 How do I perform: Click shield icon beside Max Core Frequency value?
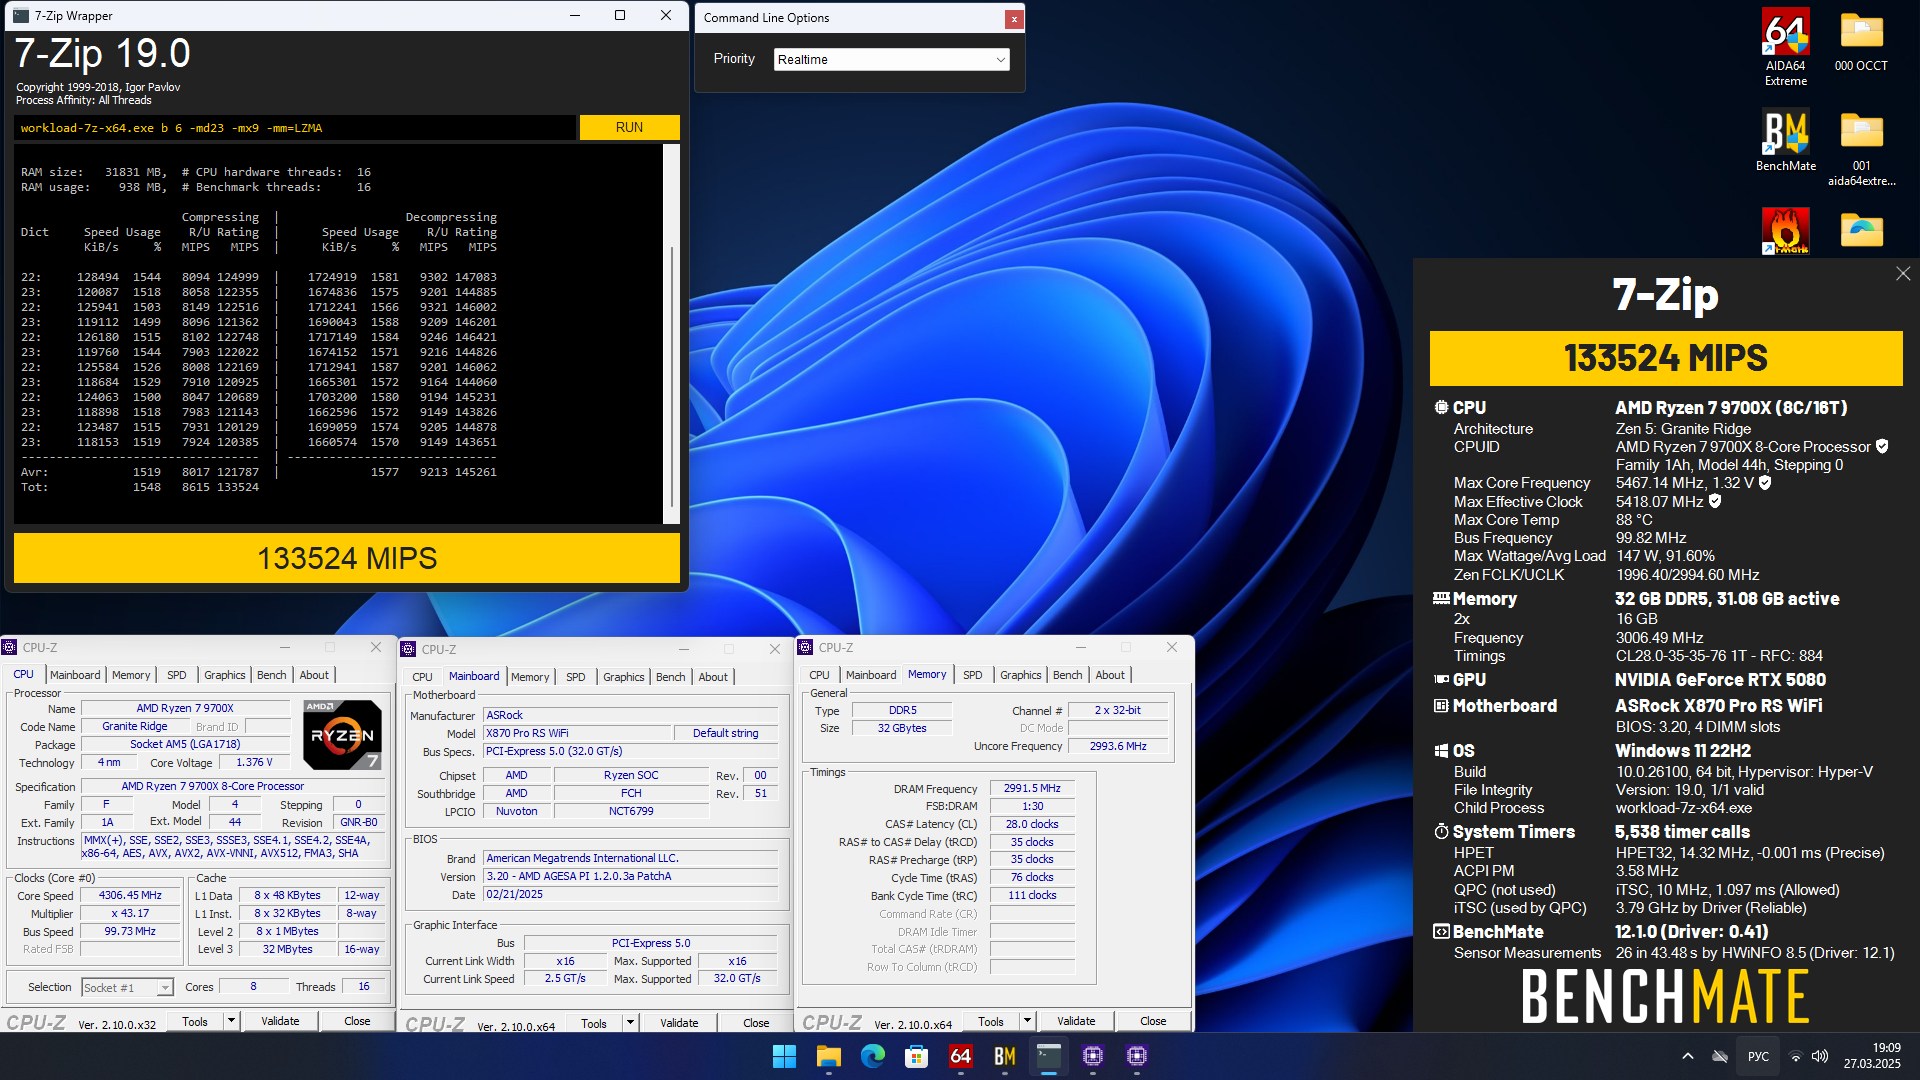point(1765,483)
